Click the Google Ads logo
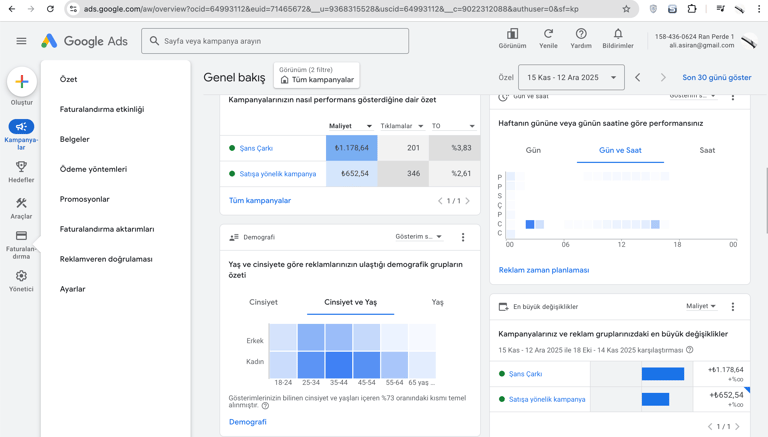 pos(84,41)
